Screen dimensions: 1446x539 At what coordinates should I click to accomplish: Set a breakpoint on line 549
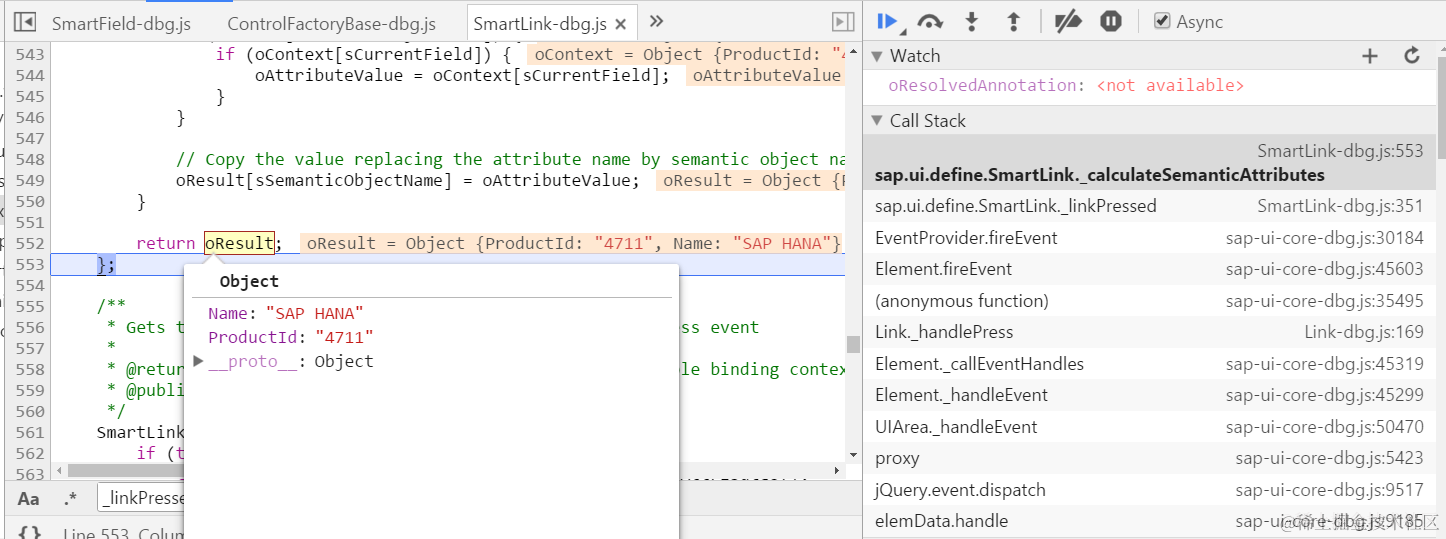tap(30, 180)
